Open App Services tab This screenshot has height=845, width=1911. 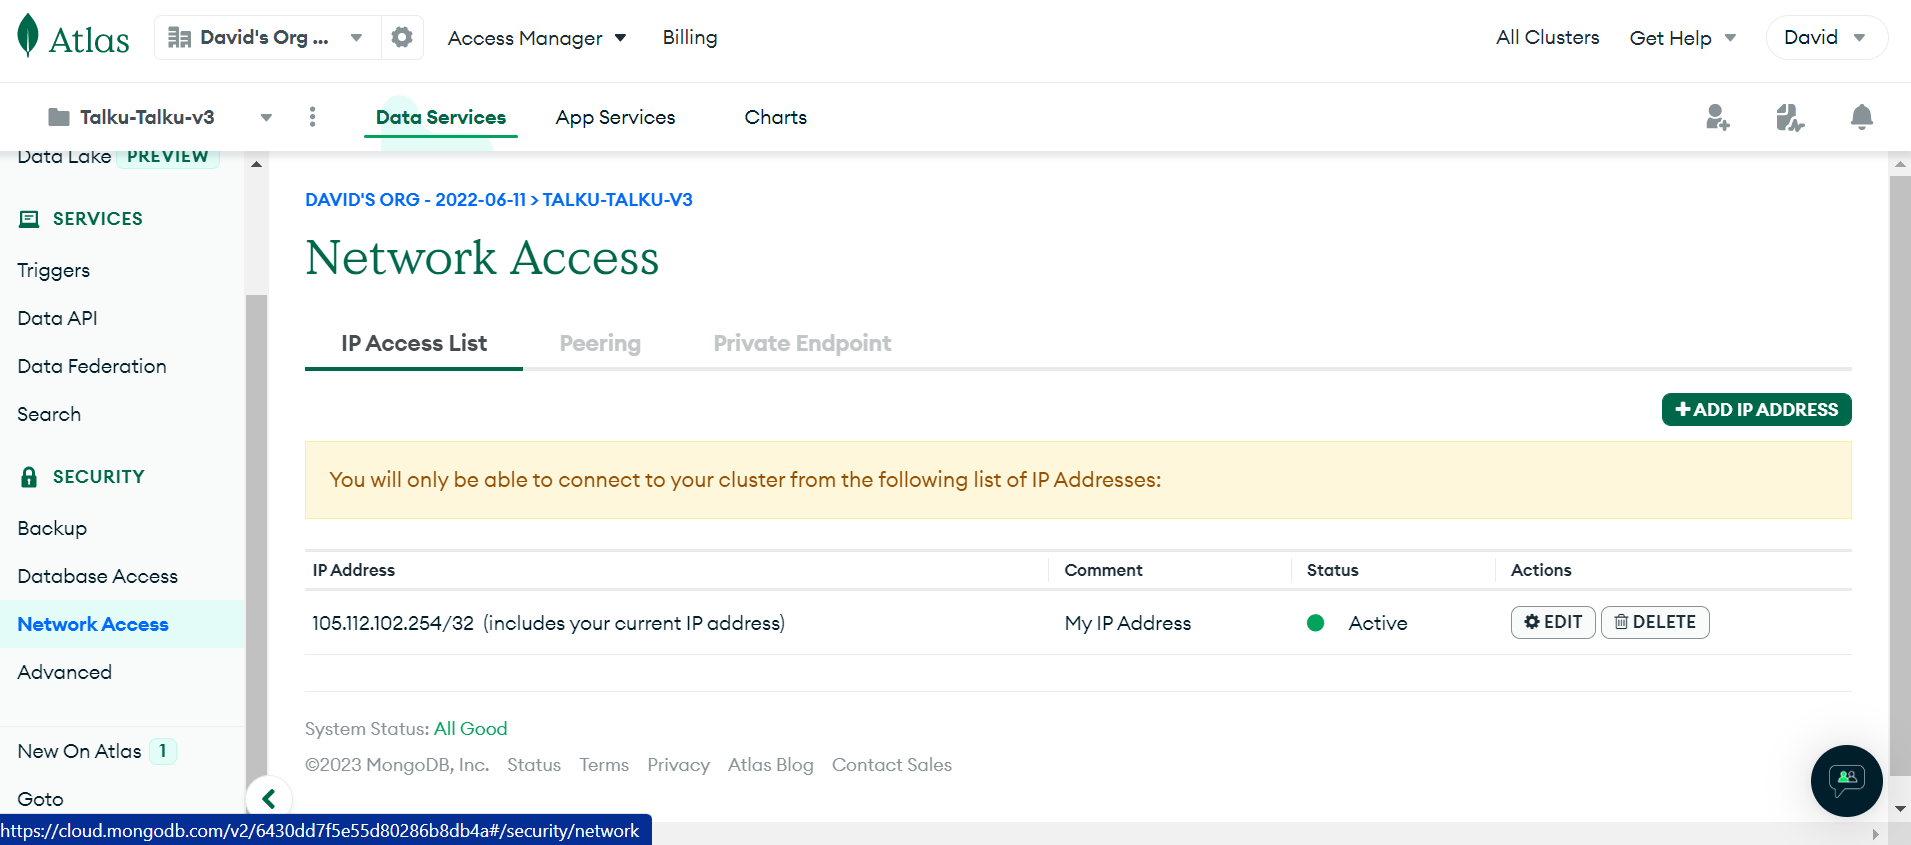click(615, 117)
